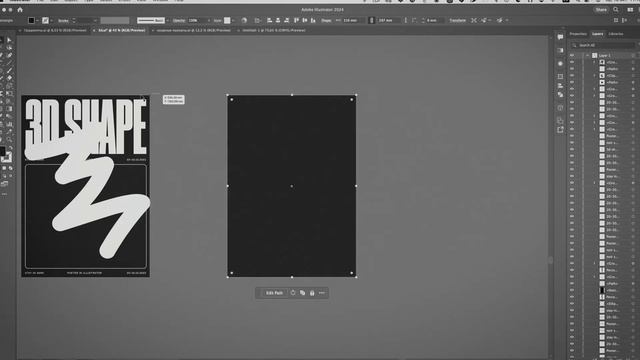
Task: Select the Direct Selection tool in toolbar
Action: pos(9,40)
